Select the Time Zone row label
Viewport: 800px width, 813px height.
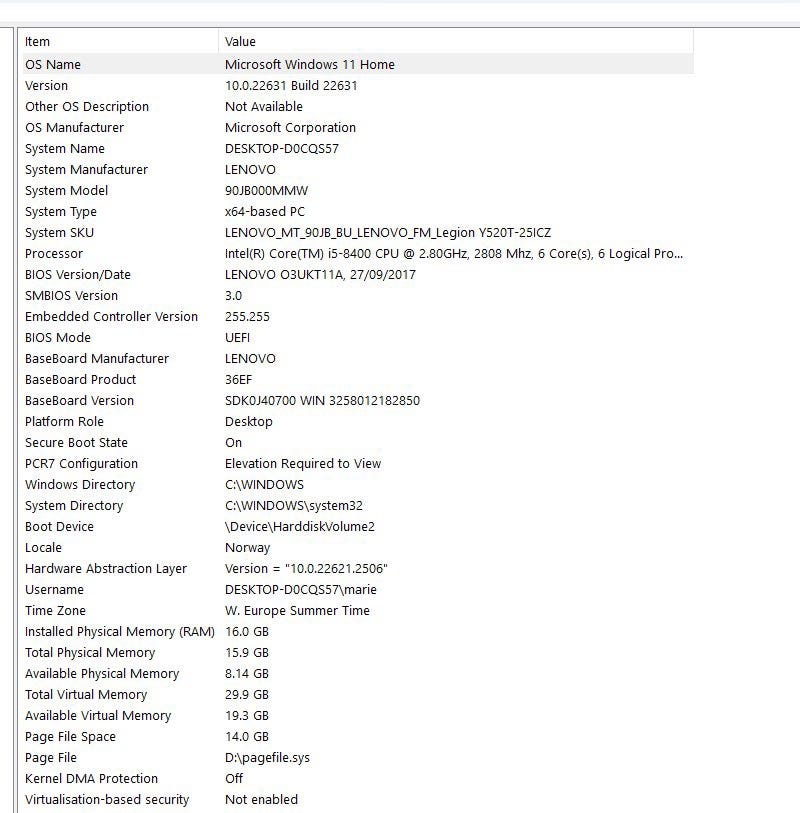coord(55,610)
